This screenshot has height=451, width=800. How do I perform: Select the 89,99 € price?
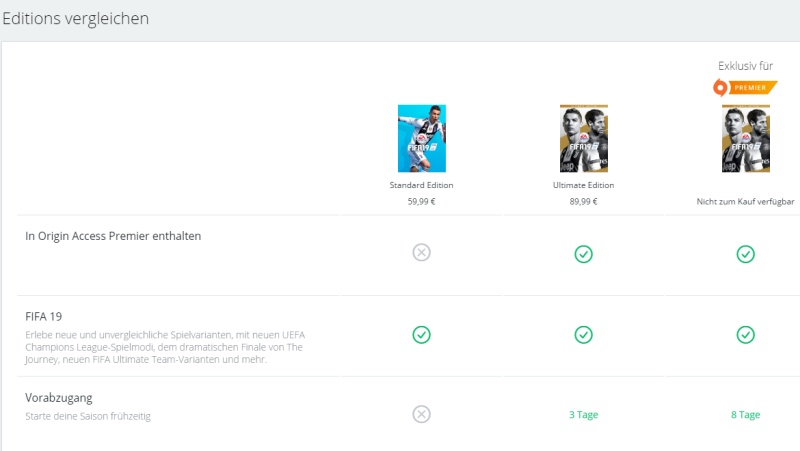coord(583,201)
